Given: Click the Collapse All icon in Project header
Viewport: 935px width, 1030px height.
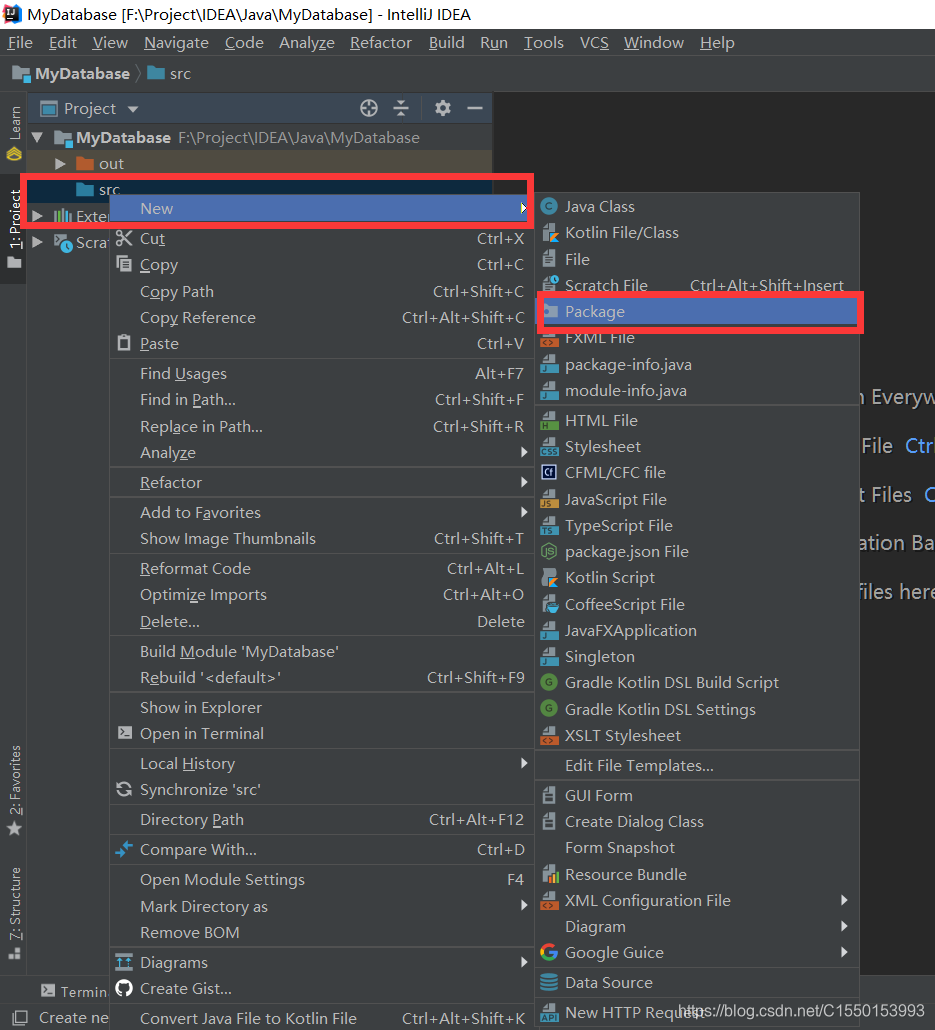Looking at the screenshot, I should [401, 108].
